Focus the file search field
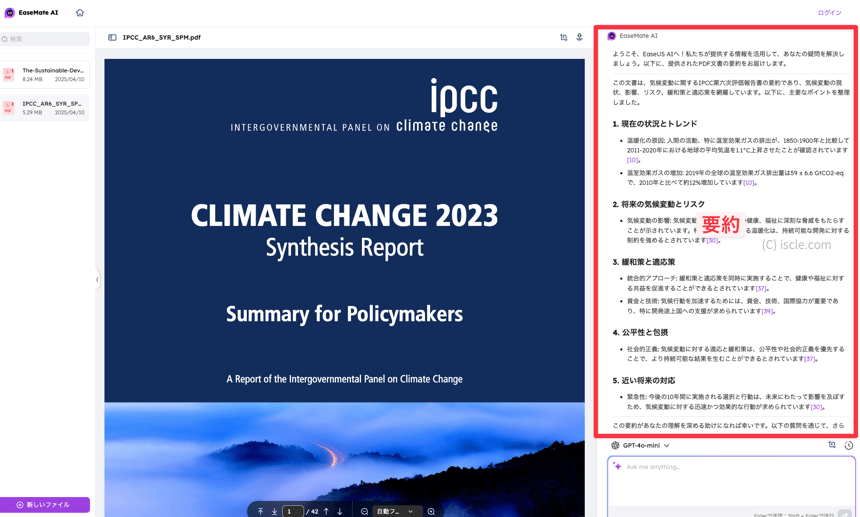Viewport: 860px width, 517px height. point(45,39)
